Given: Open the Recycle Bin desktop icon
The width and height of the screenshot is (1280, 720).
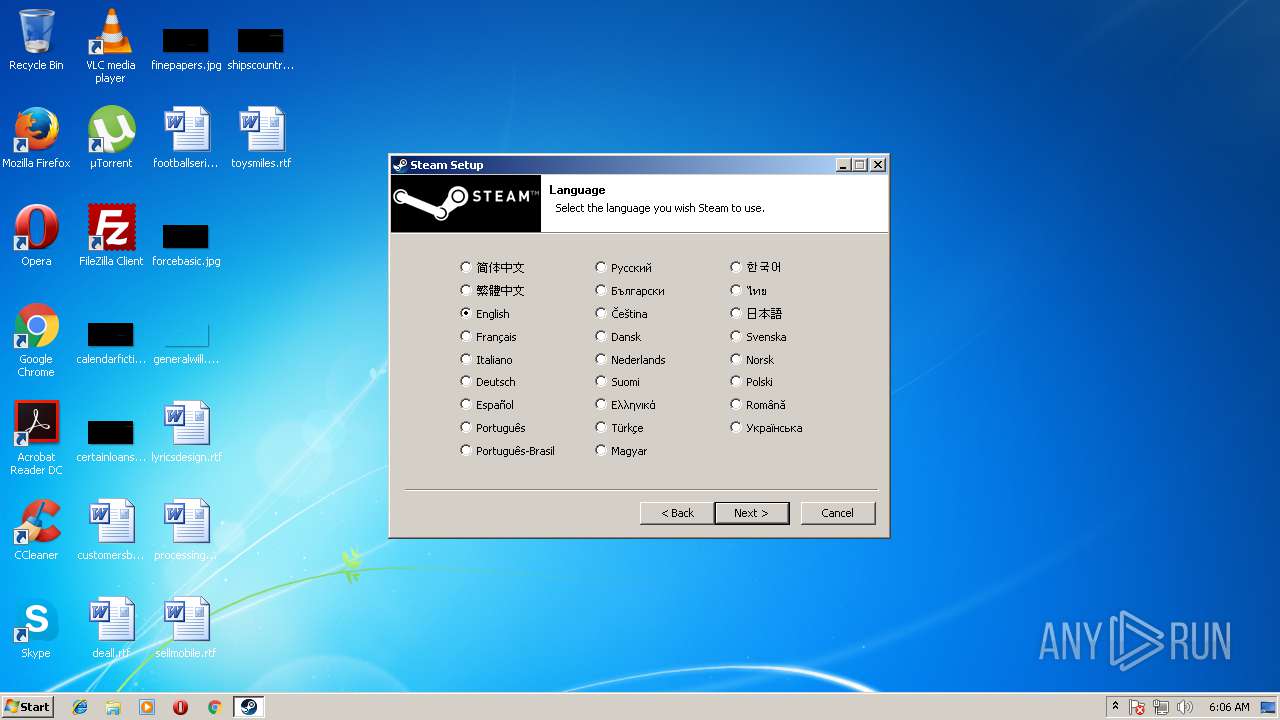Looking at the screenshot, I should (36, 40).
